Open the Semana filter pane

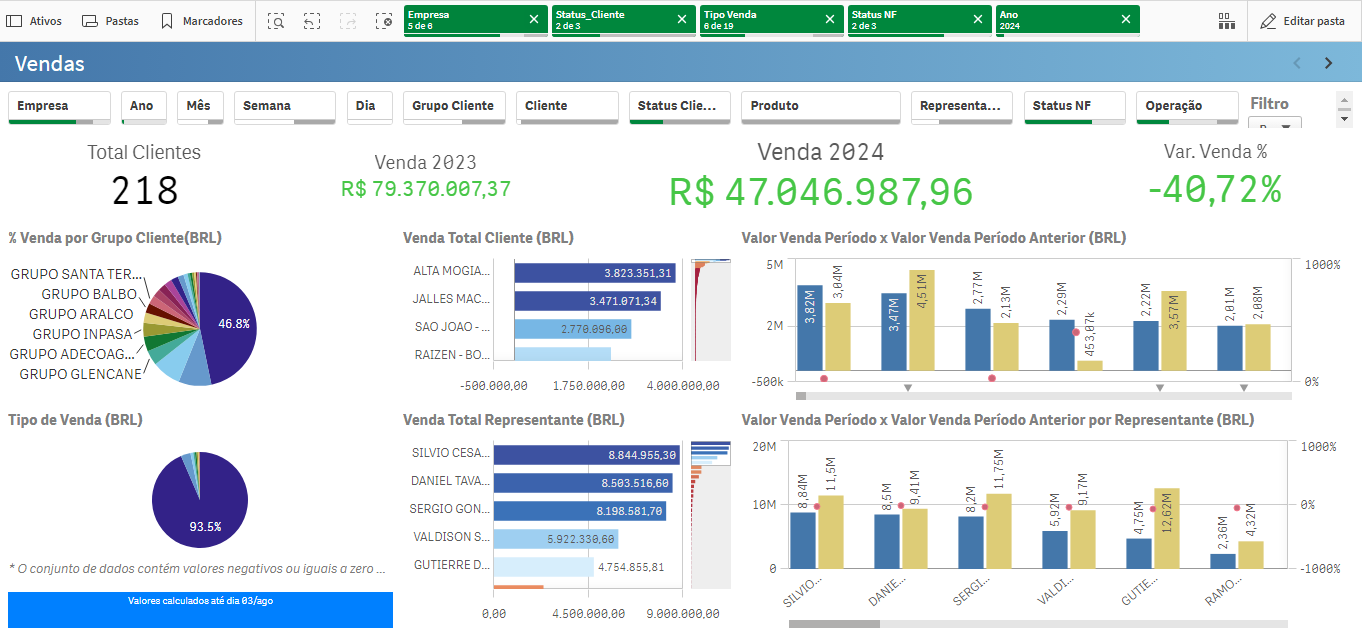coord(285,106)
